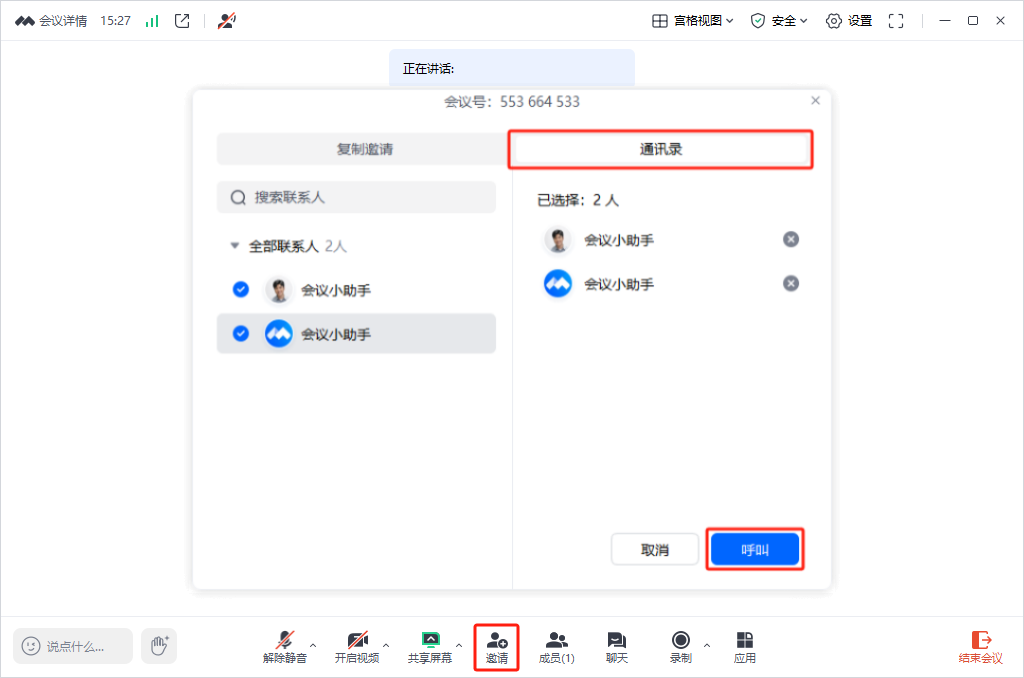Click the search contacts field
Image resolution: width=1024 pixels, height=678 pixels.
[356, 197]
